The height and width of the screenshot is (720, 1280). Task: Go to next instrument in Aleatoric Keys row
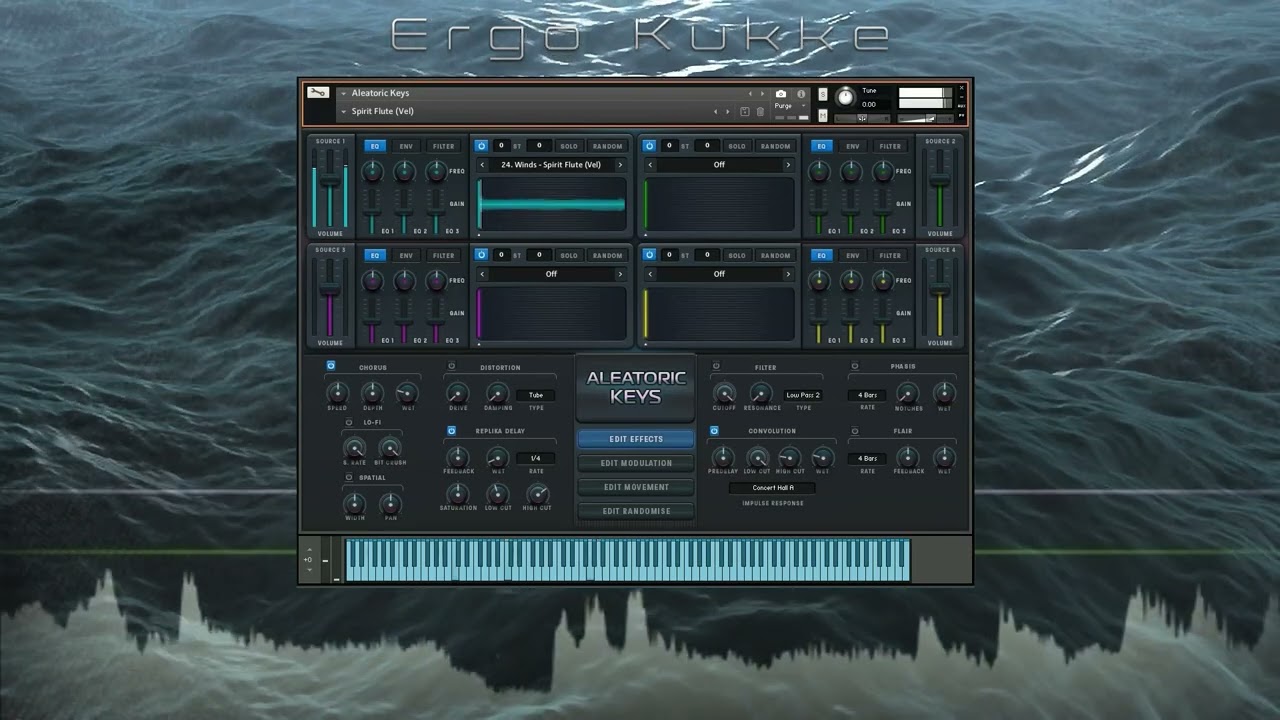[x=762, y=93]
